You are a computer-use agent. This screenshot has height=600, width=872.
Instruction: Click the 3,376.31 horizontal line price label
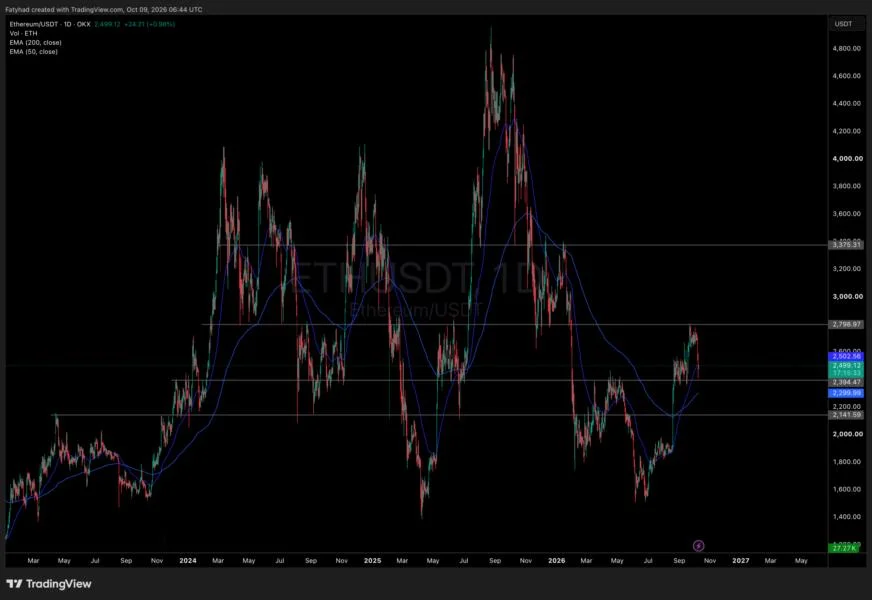tap(846, 245)
